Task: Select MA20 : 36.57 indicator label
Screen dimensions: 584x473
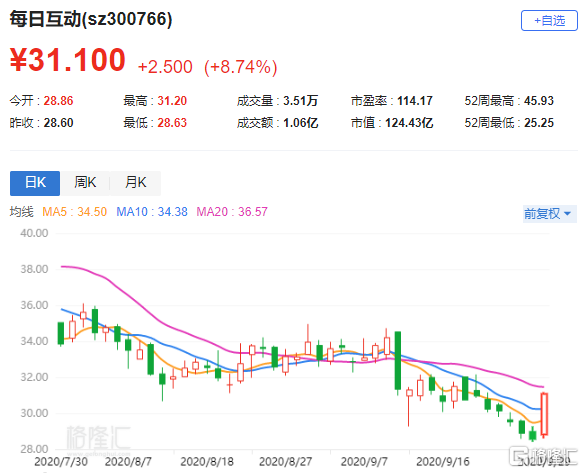Action: [x=232, y=212]
